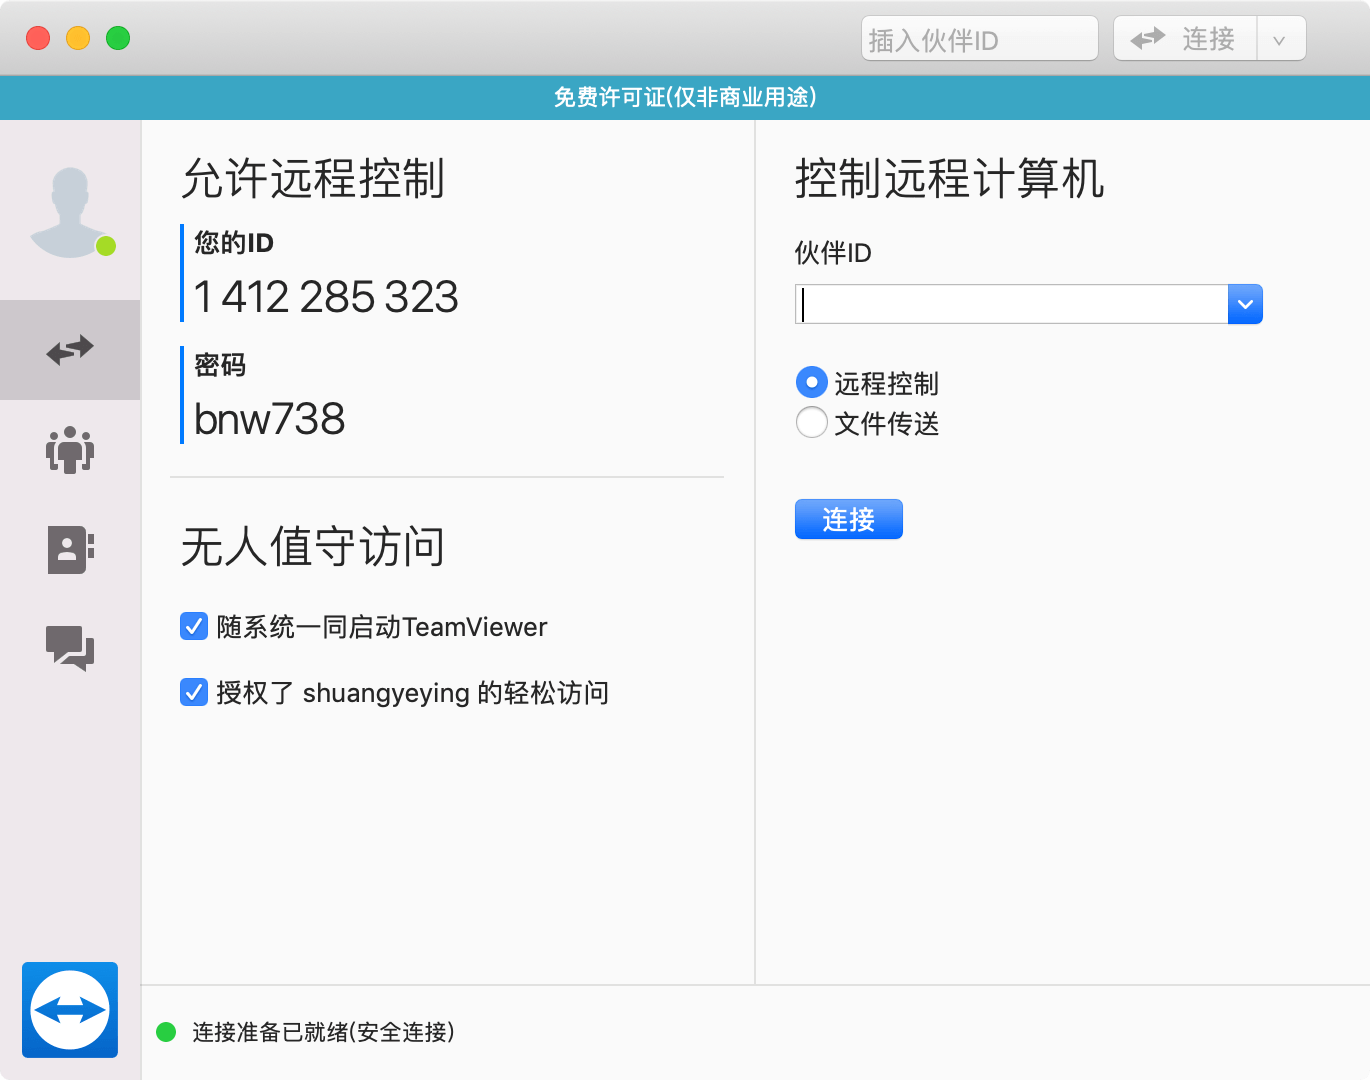This screenshot has width=1370, height=1080.
Task: Maximize the window with the green button
Action: point(118,38)
